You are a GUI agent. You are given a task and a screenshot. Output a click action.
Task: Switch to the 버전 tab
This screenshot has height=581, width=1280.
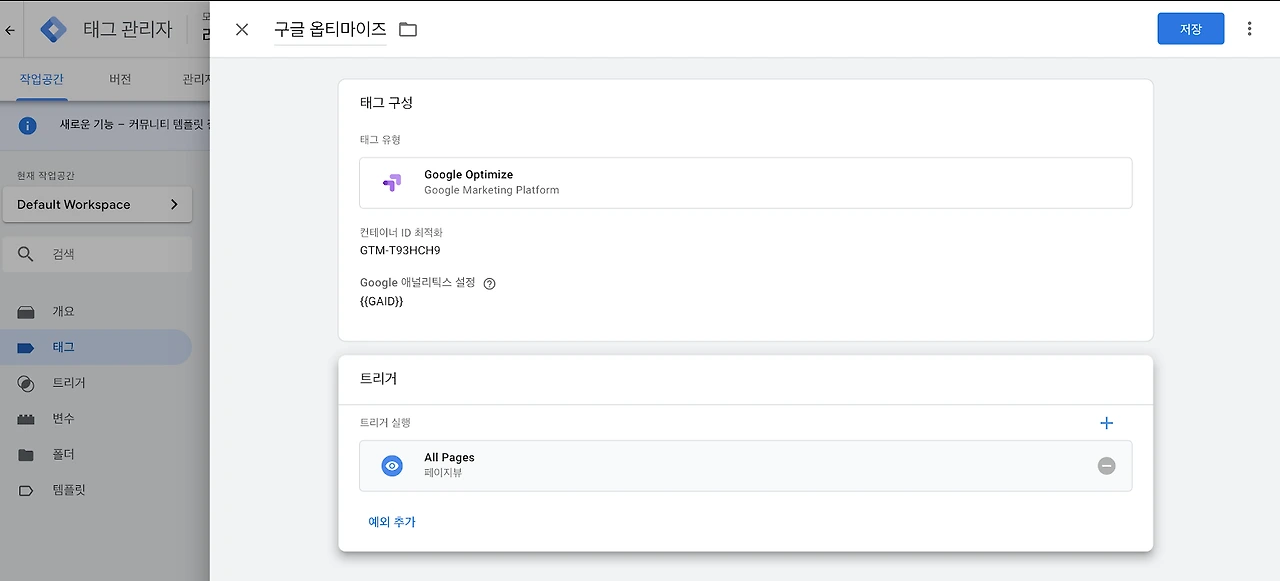tap(120, 79)
